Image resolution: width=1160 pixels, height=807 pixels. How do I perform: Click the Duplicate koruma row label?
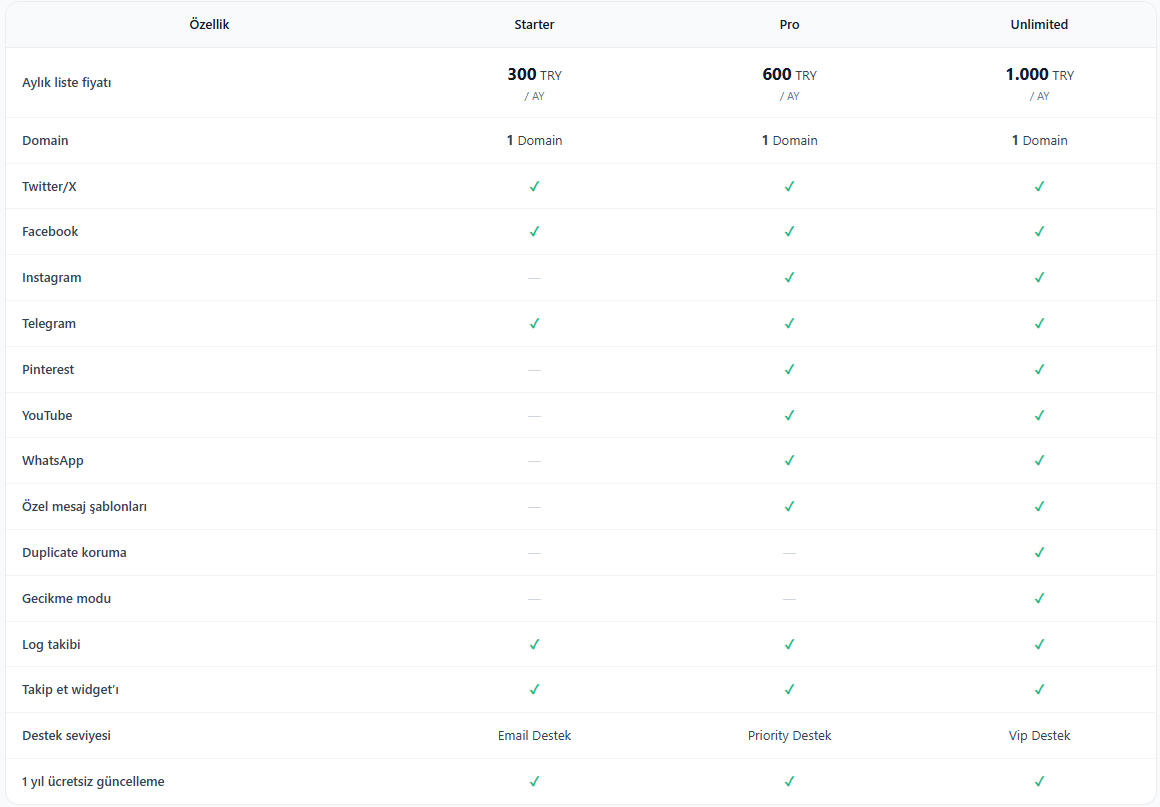[x=74, y=553]
